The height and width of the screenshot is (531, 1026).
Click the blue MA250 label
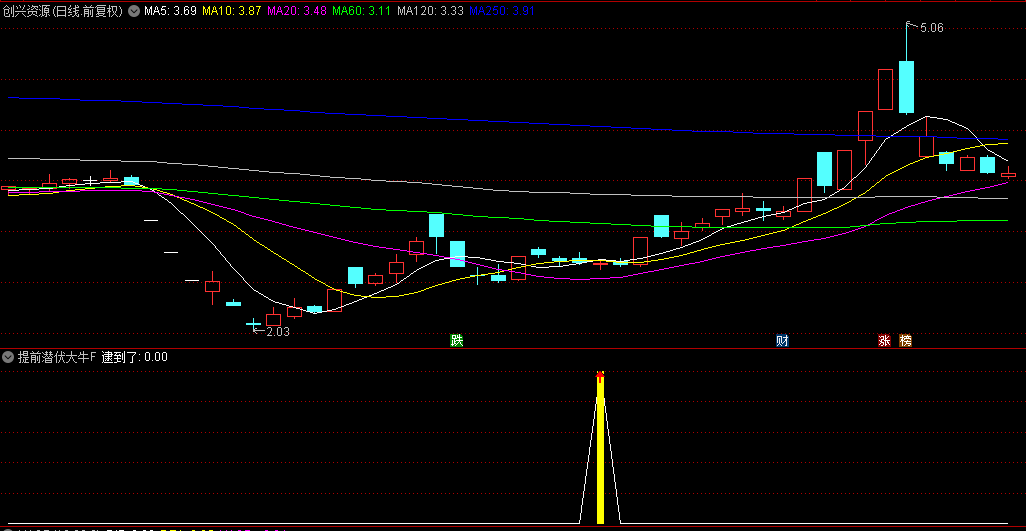[501, 11]
